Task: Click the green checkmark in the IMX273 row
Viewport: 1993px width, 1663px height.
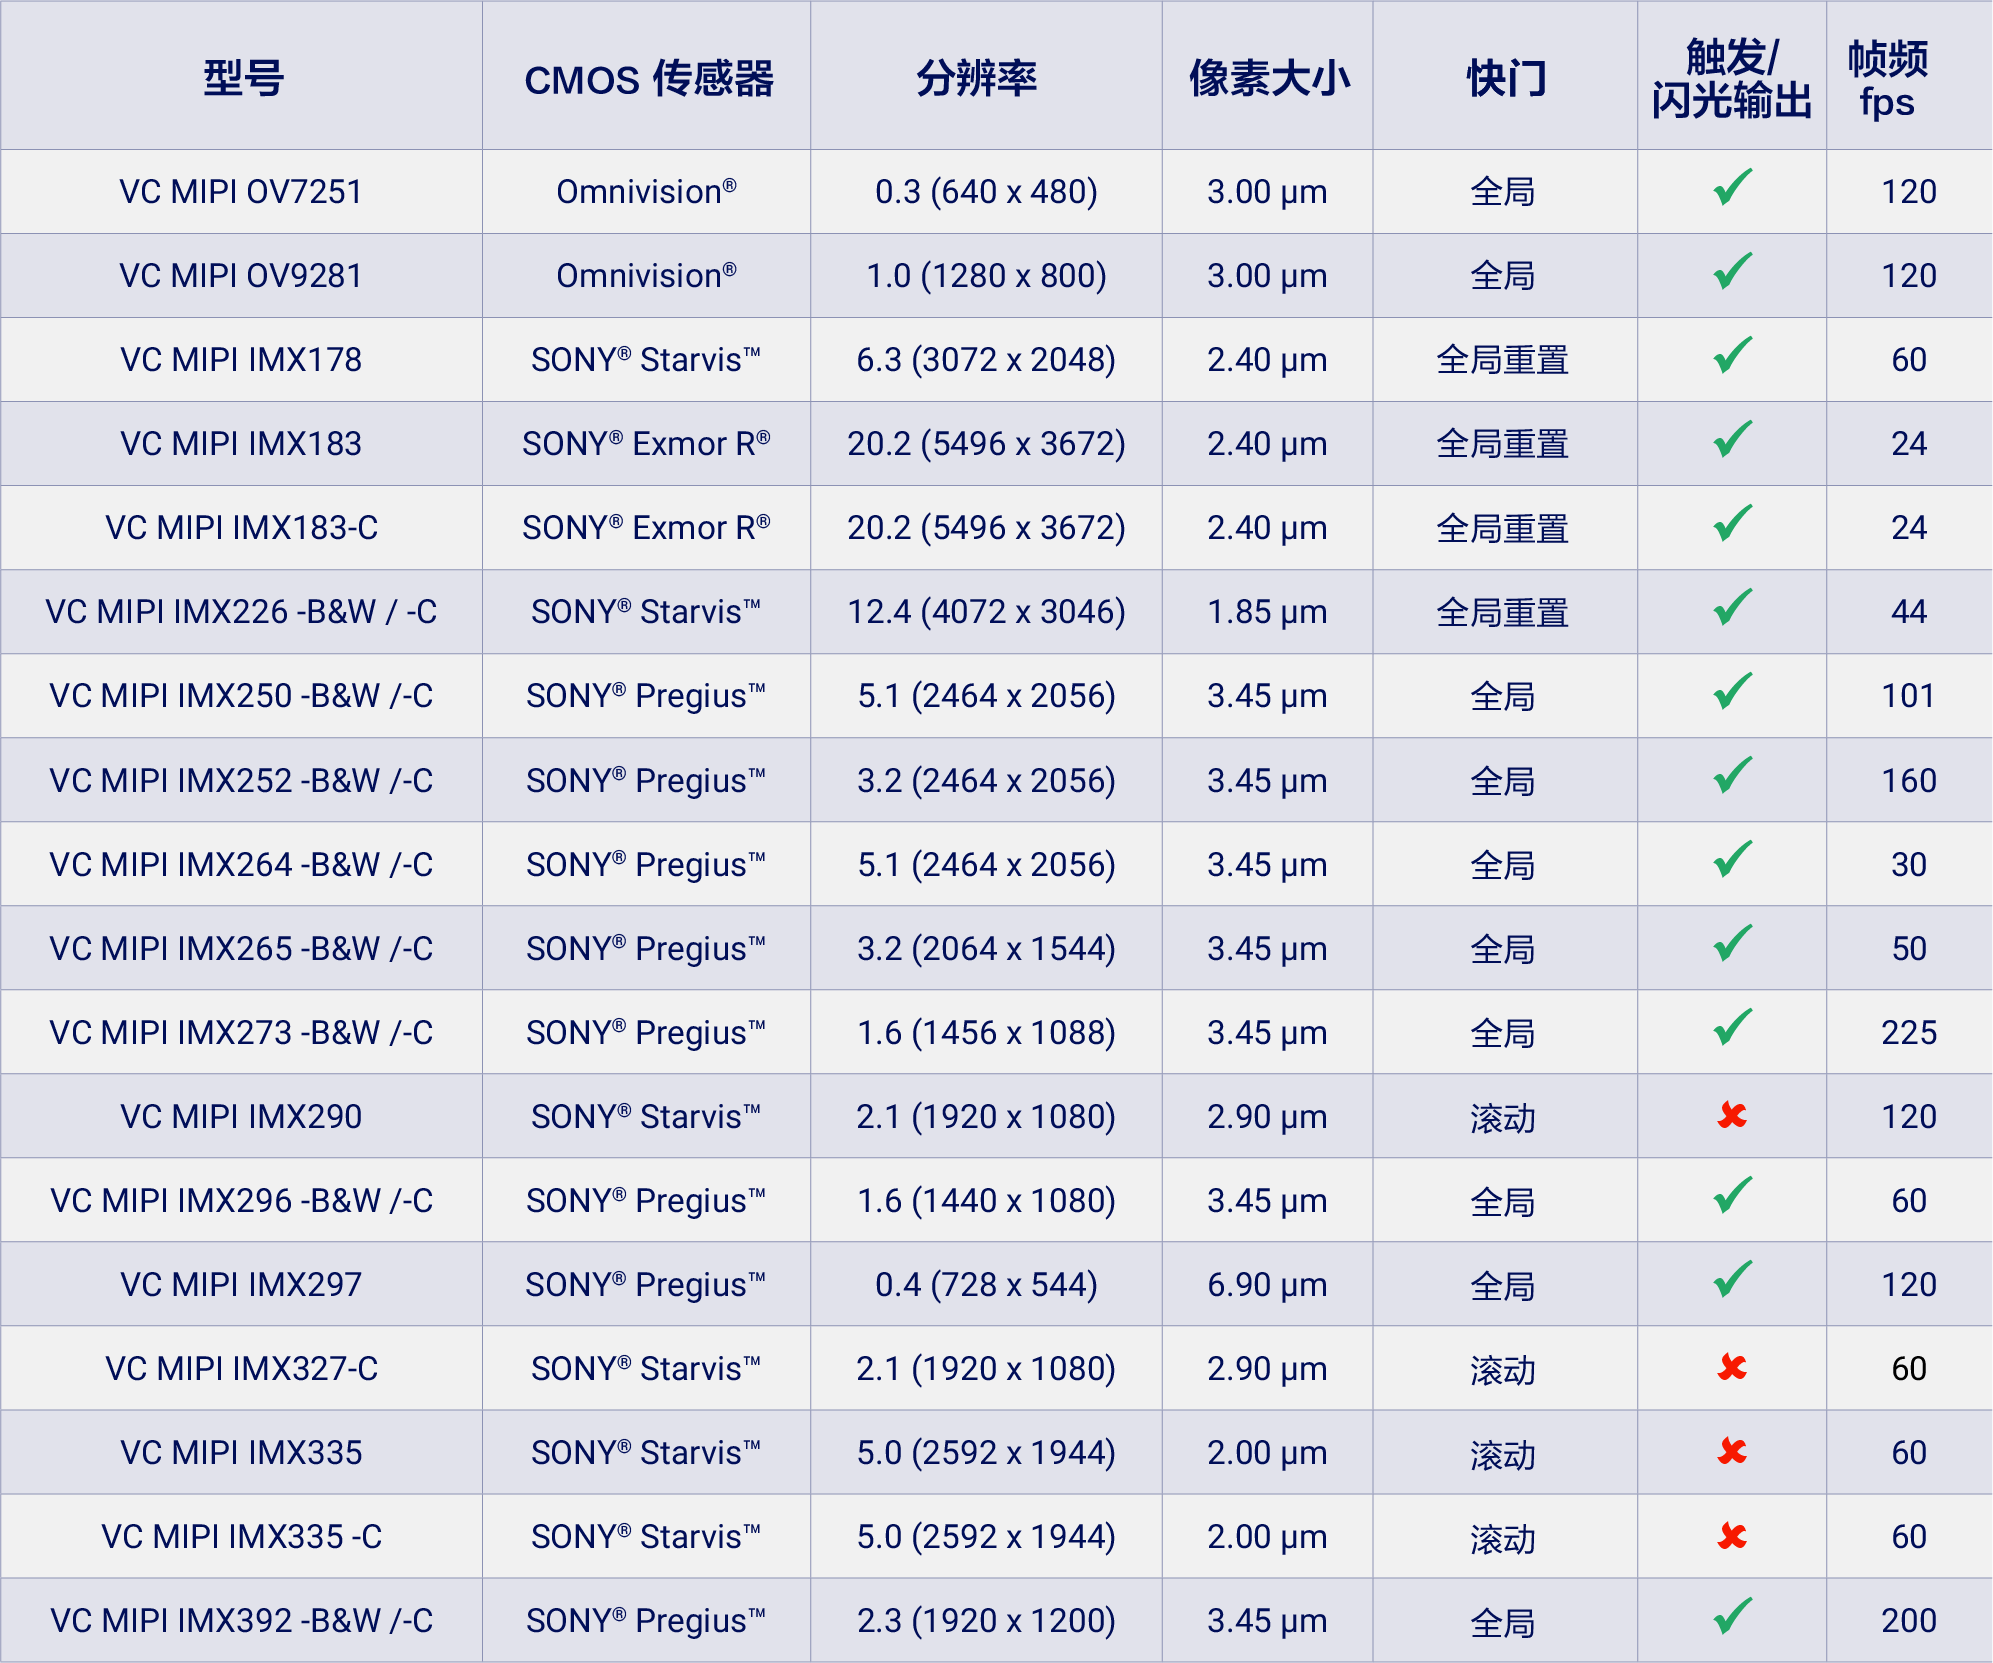Action: coord(1733,1027)
